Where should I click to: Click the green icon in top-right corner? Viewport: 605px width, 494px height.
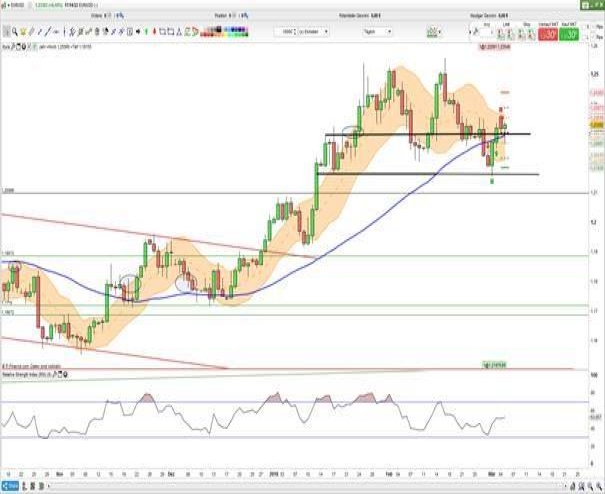point(585,5)
